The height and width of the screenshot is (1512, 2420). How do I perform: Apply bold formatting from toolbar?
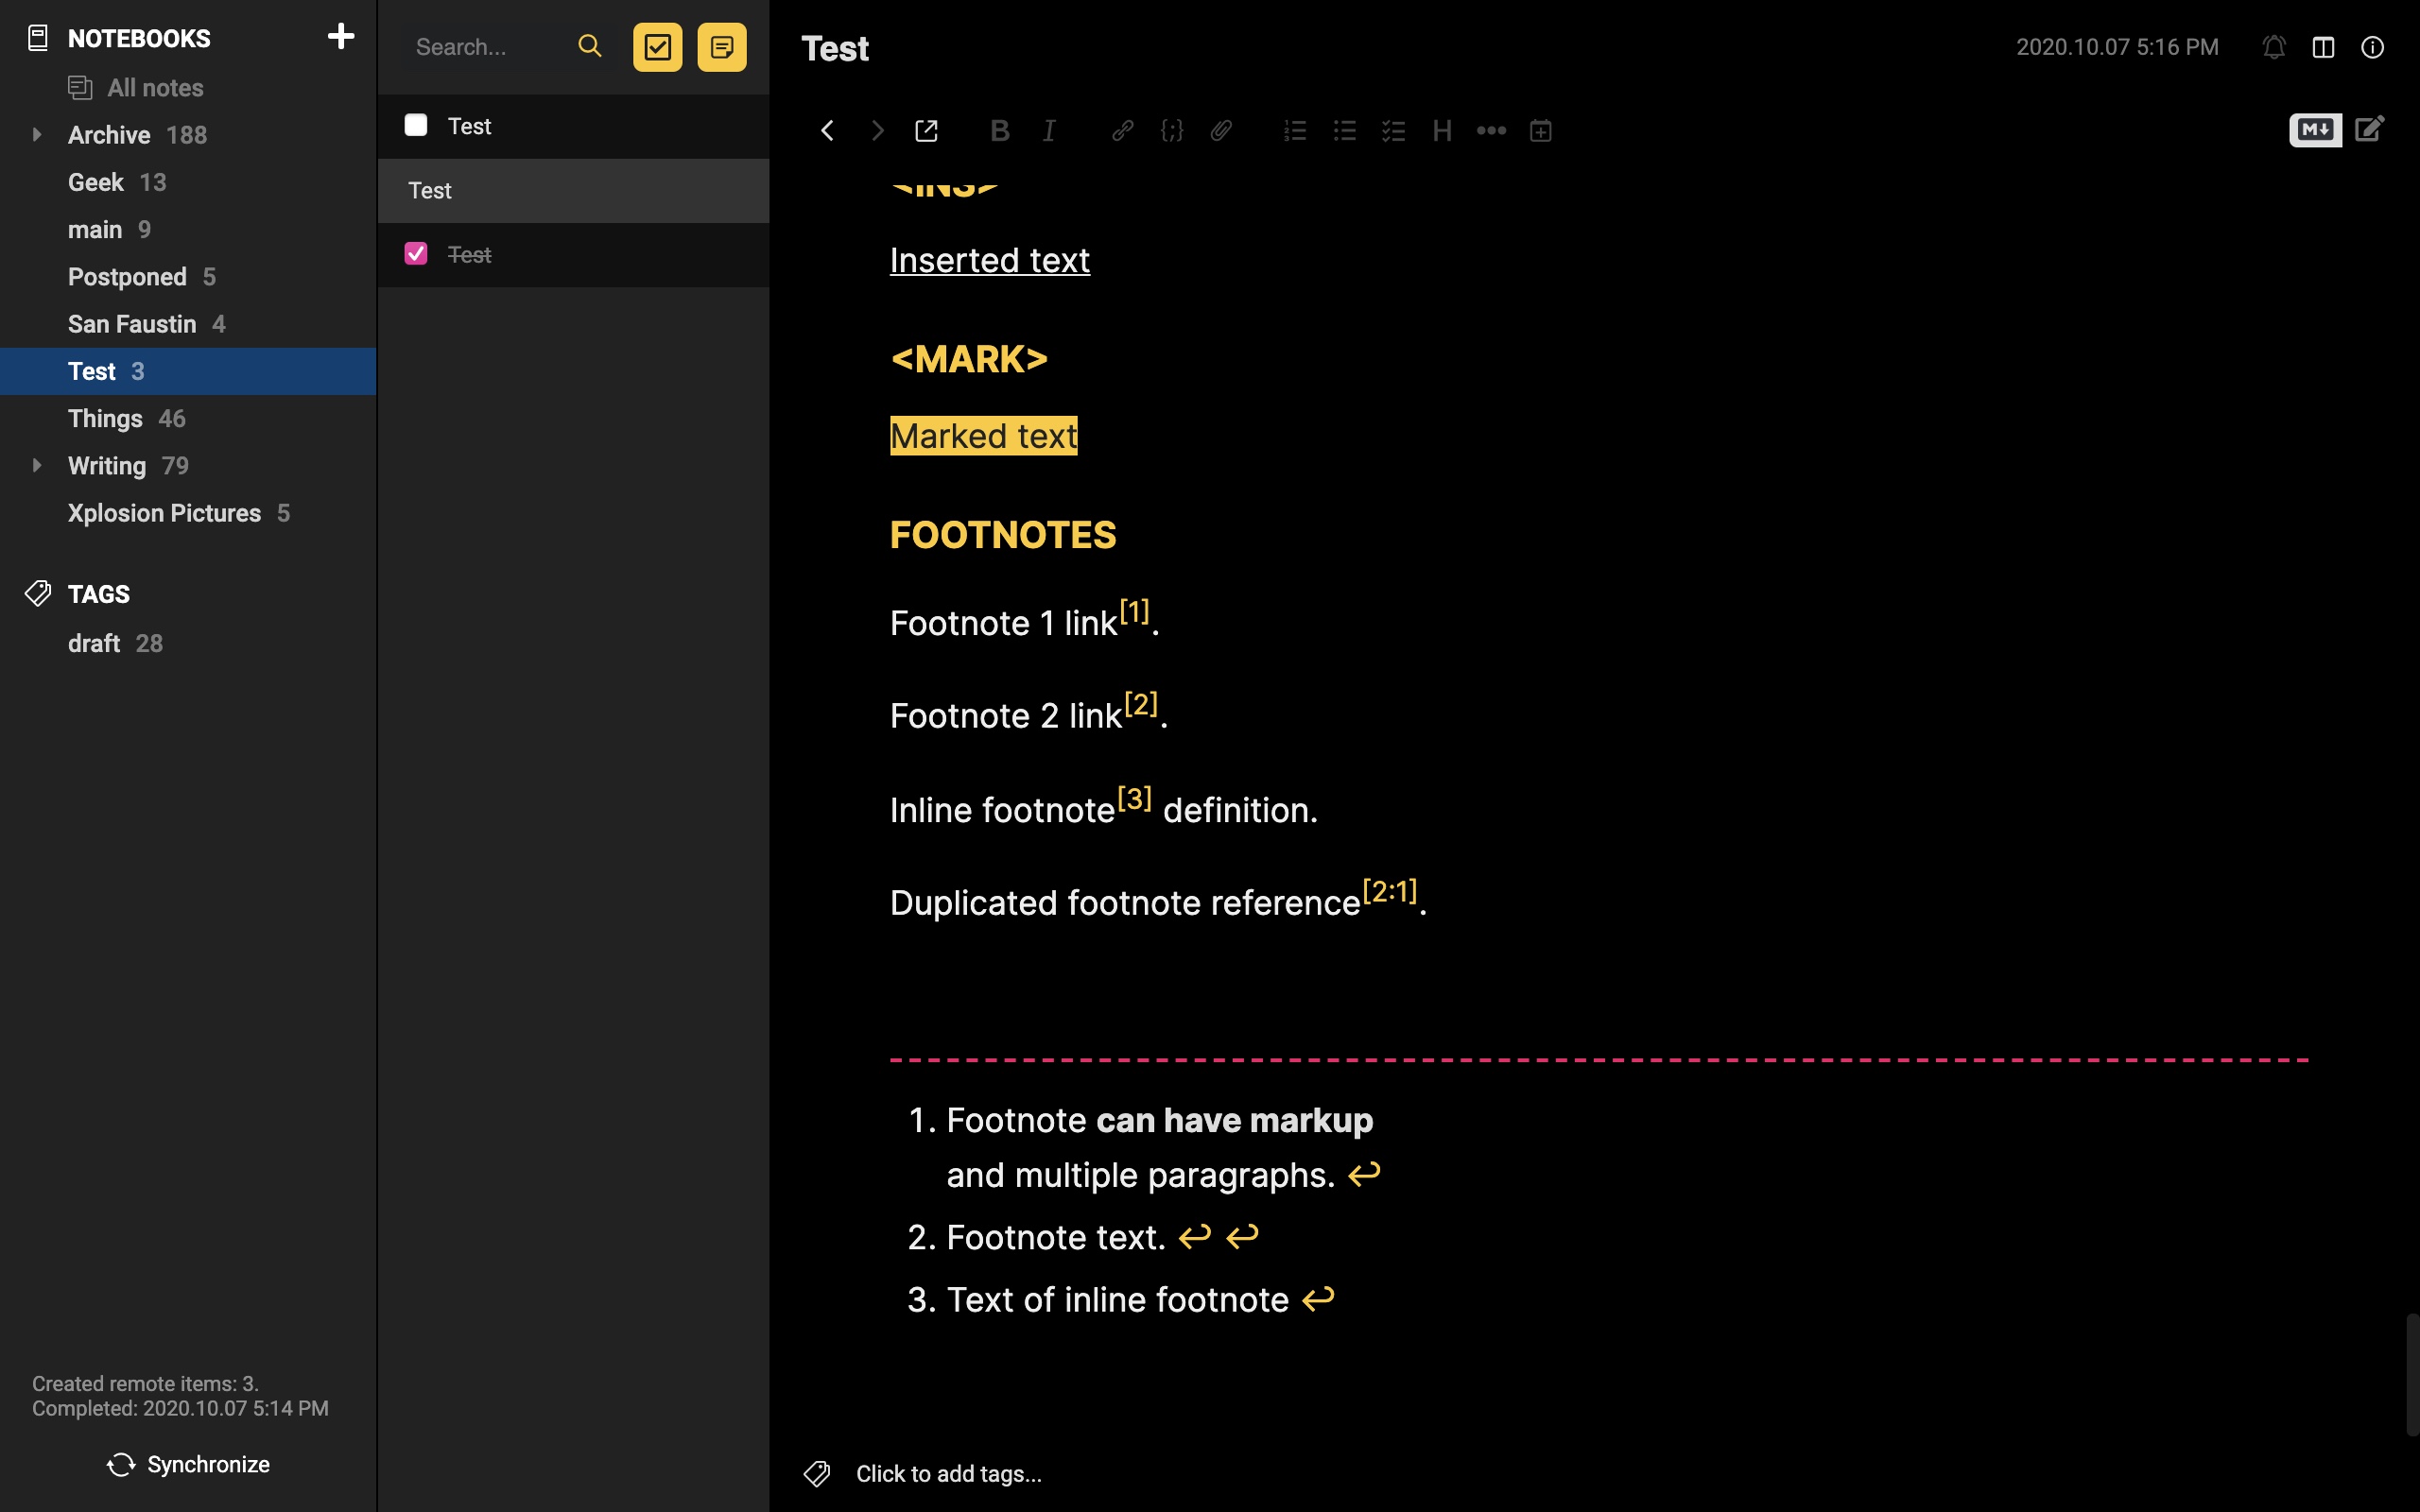[x=999, y=131]
